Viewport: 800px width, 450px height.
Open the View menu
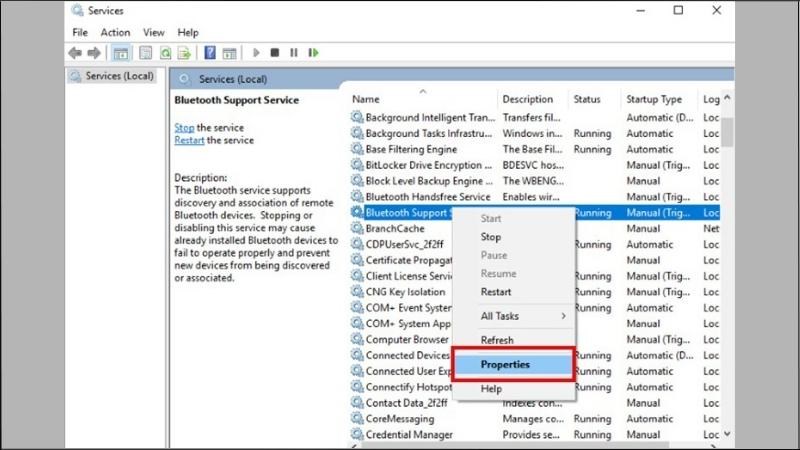point(153,32)
